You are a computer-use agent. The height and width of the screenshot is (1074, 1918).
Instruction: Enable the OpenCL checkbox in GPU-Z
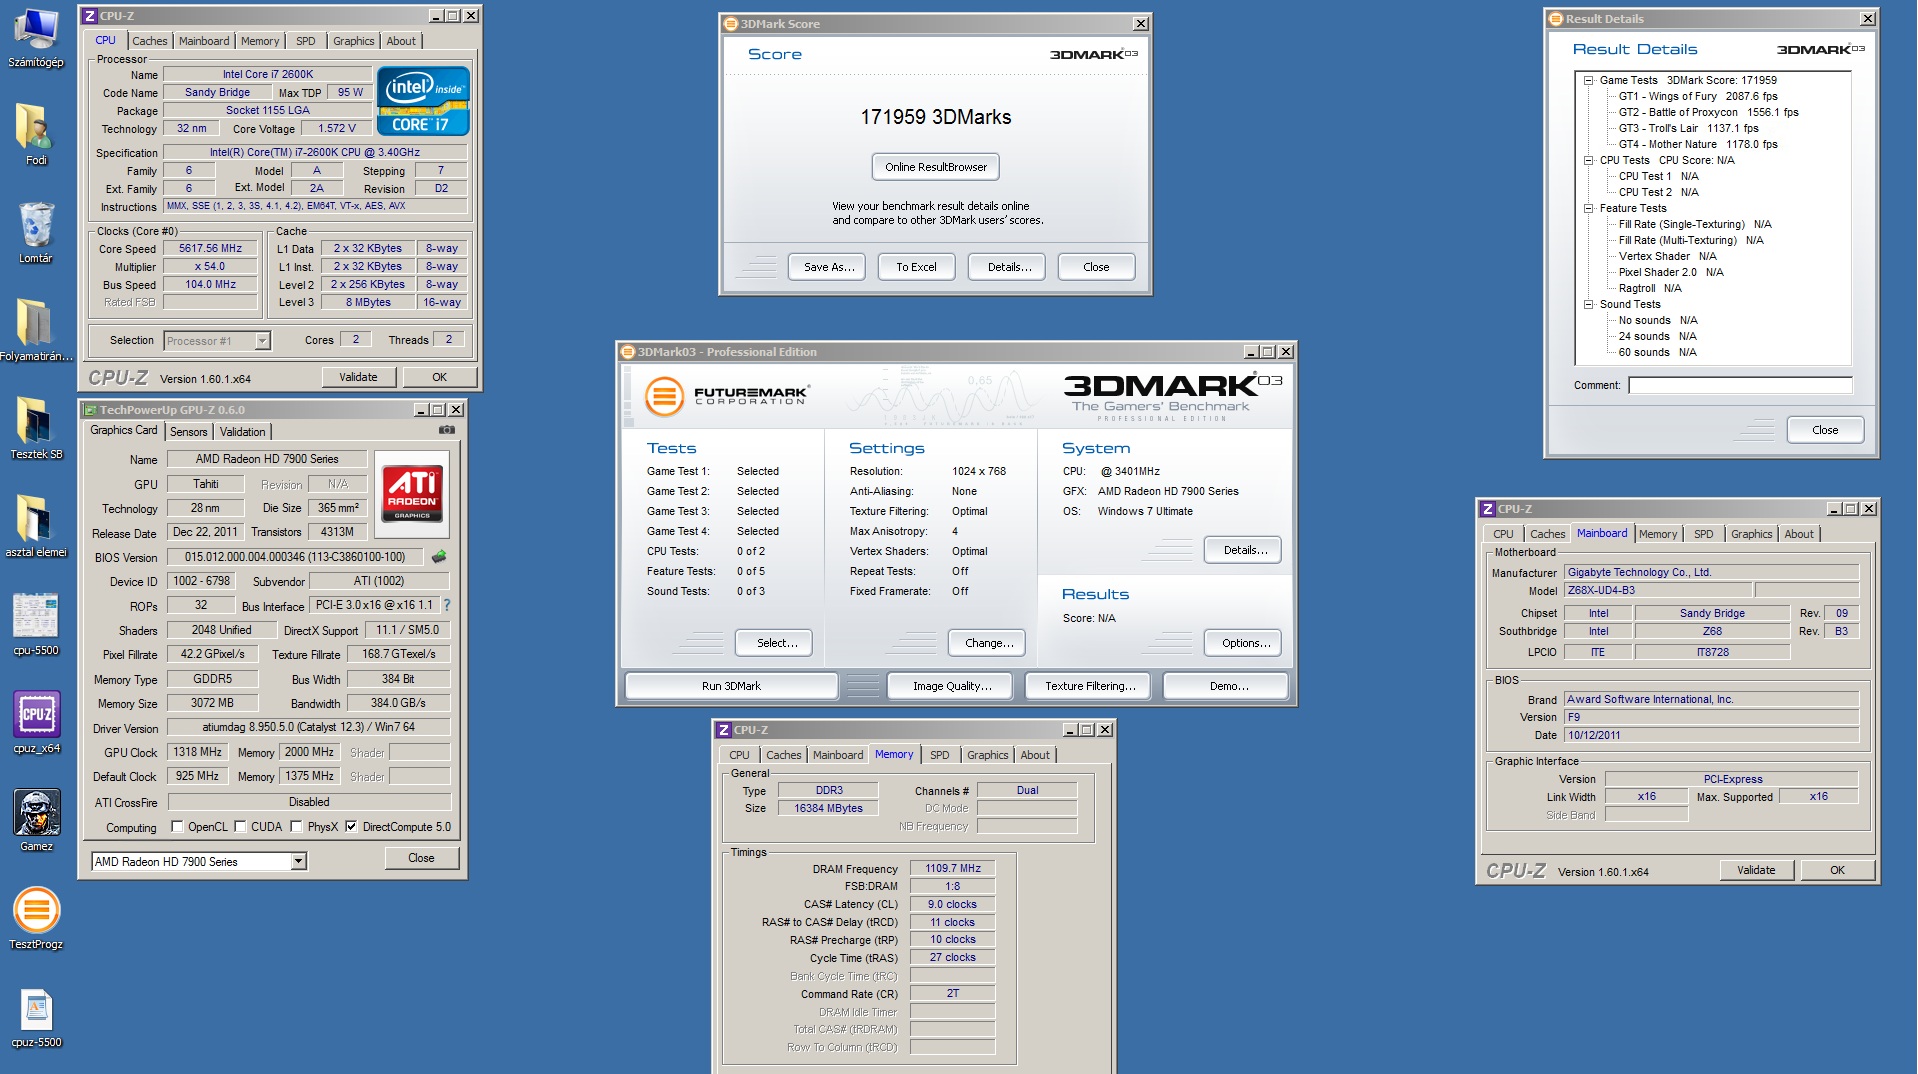177,827
